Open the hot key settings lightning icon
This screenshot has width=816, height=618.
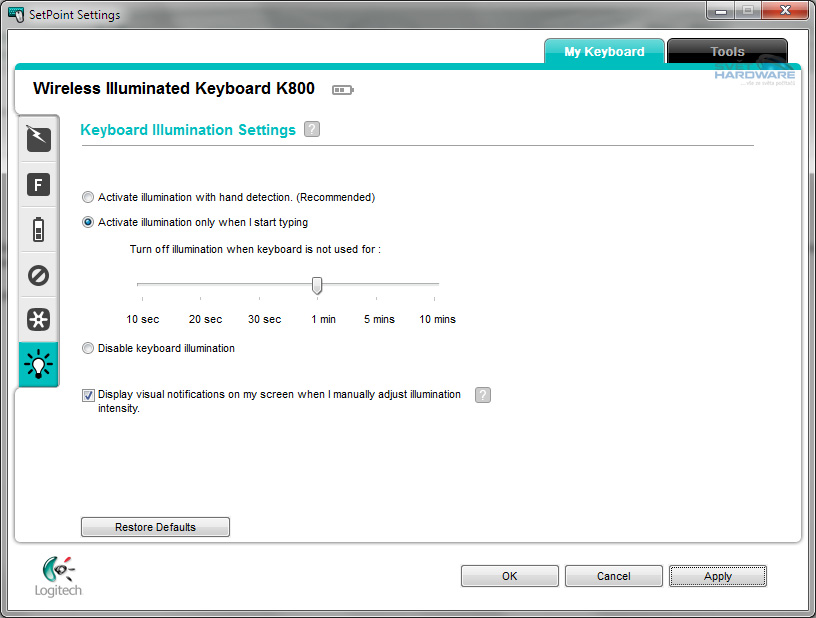[38, 138]
